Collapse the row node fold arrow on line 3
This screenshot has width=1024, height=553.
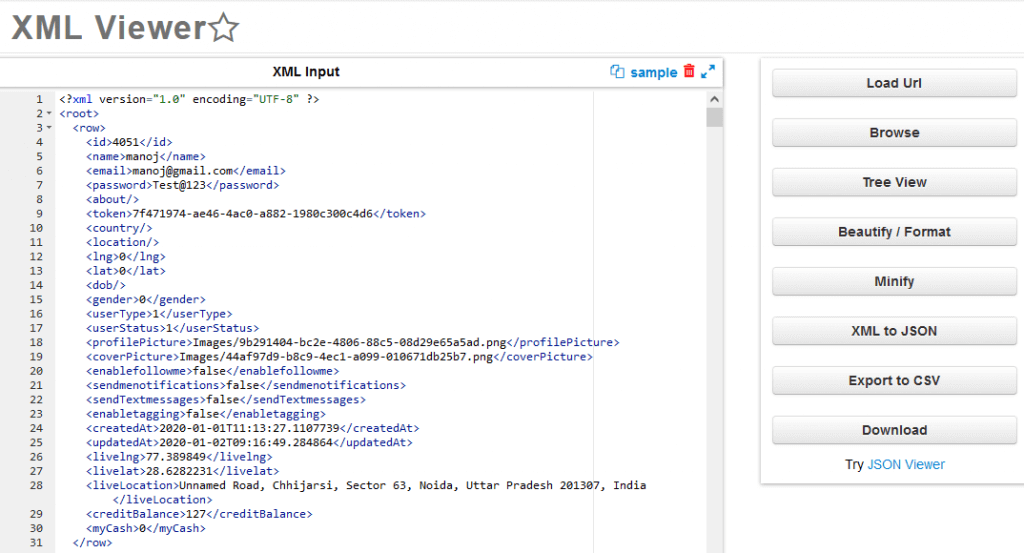pyautogui.click(x=49, y=128)
